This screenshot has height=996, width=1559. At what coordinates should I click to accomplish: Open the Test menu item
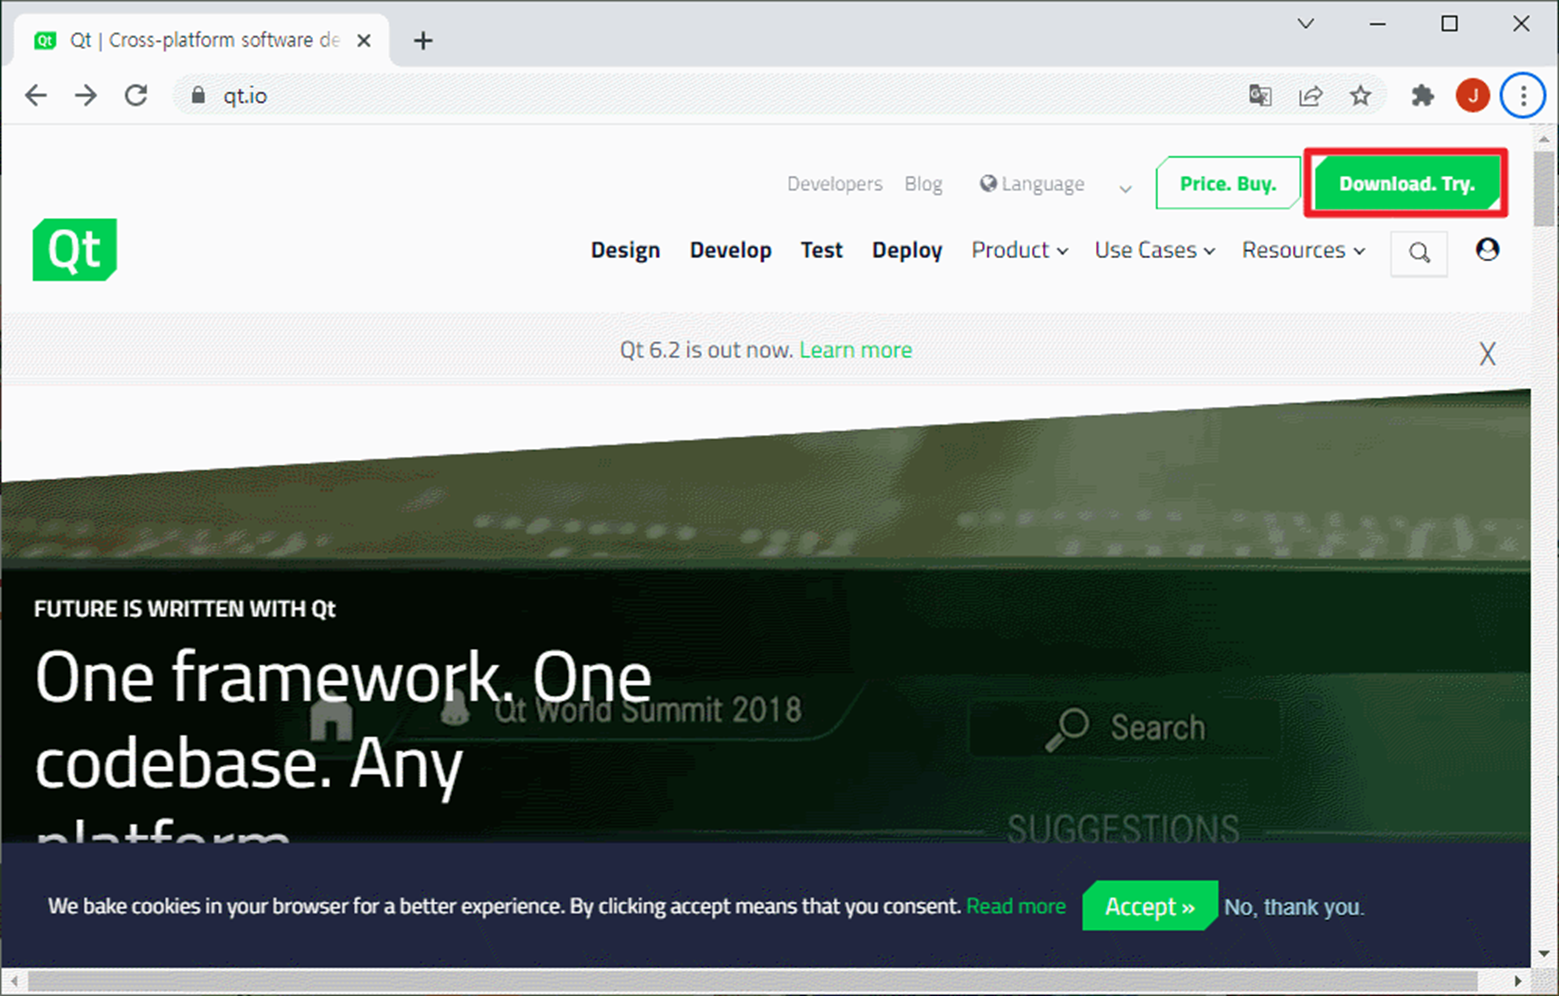[821, 250]
